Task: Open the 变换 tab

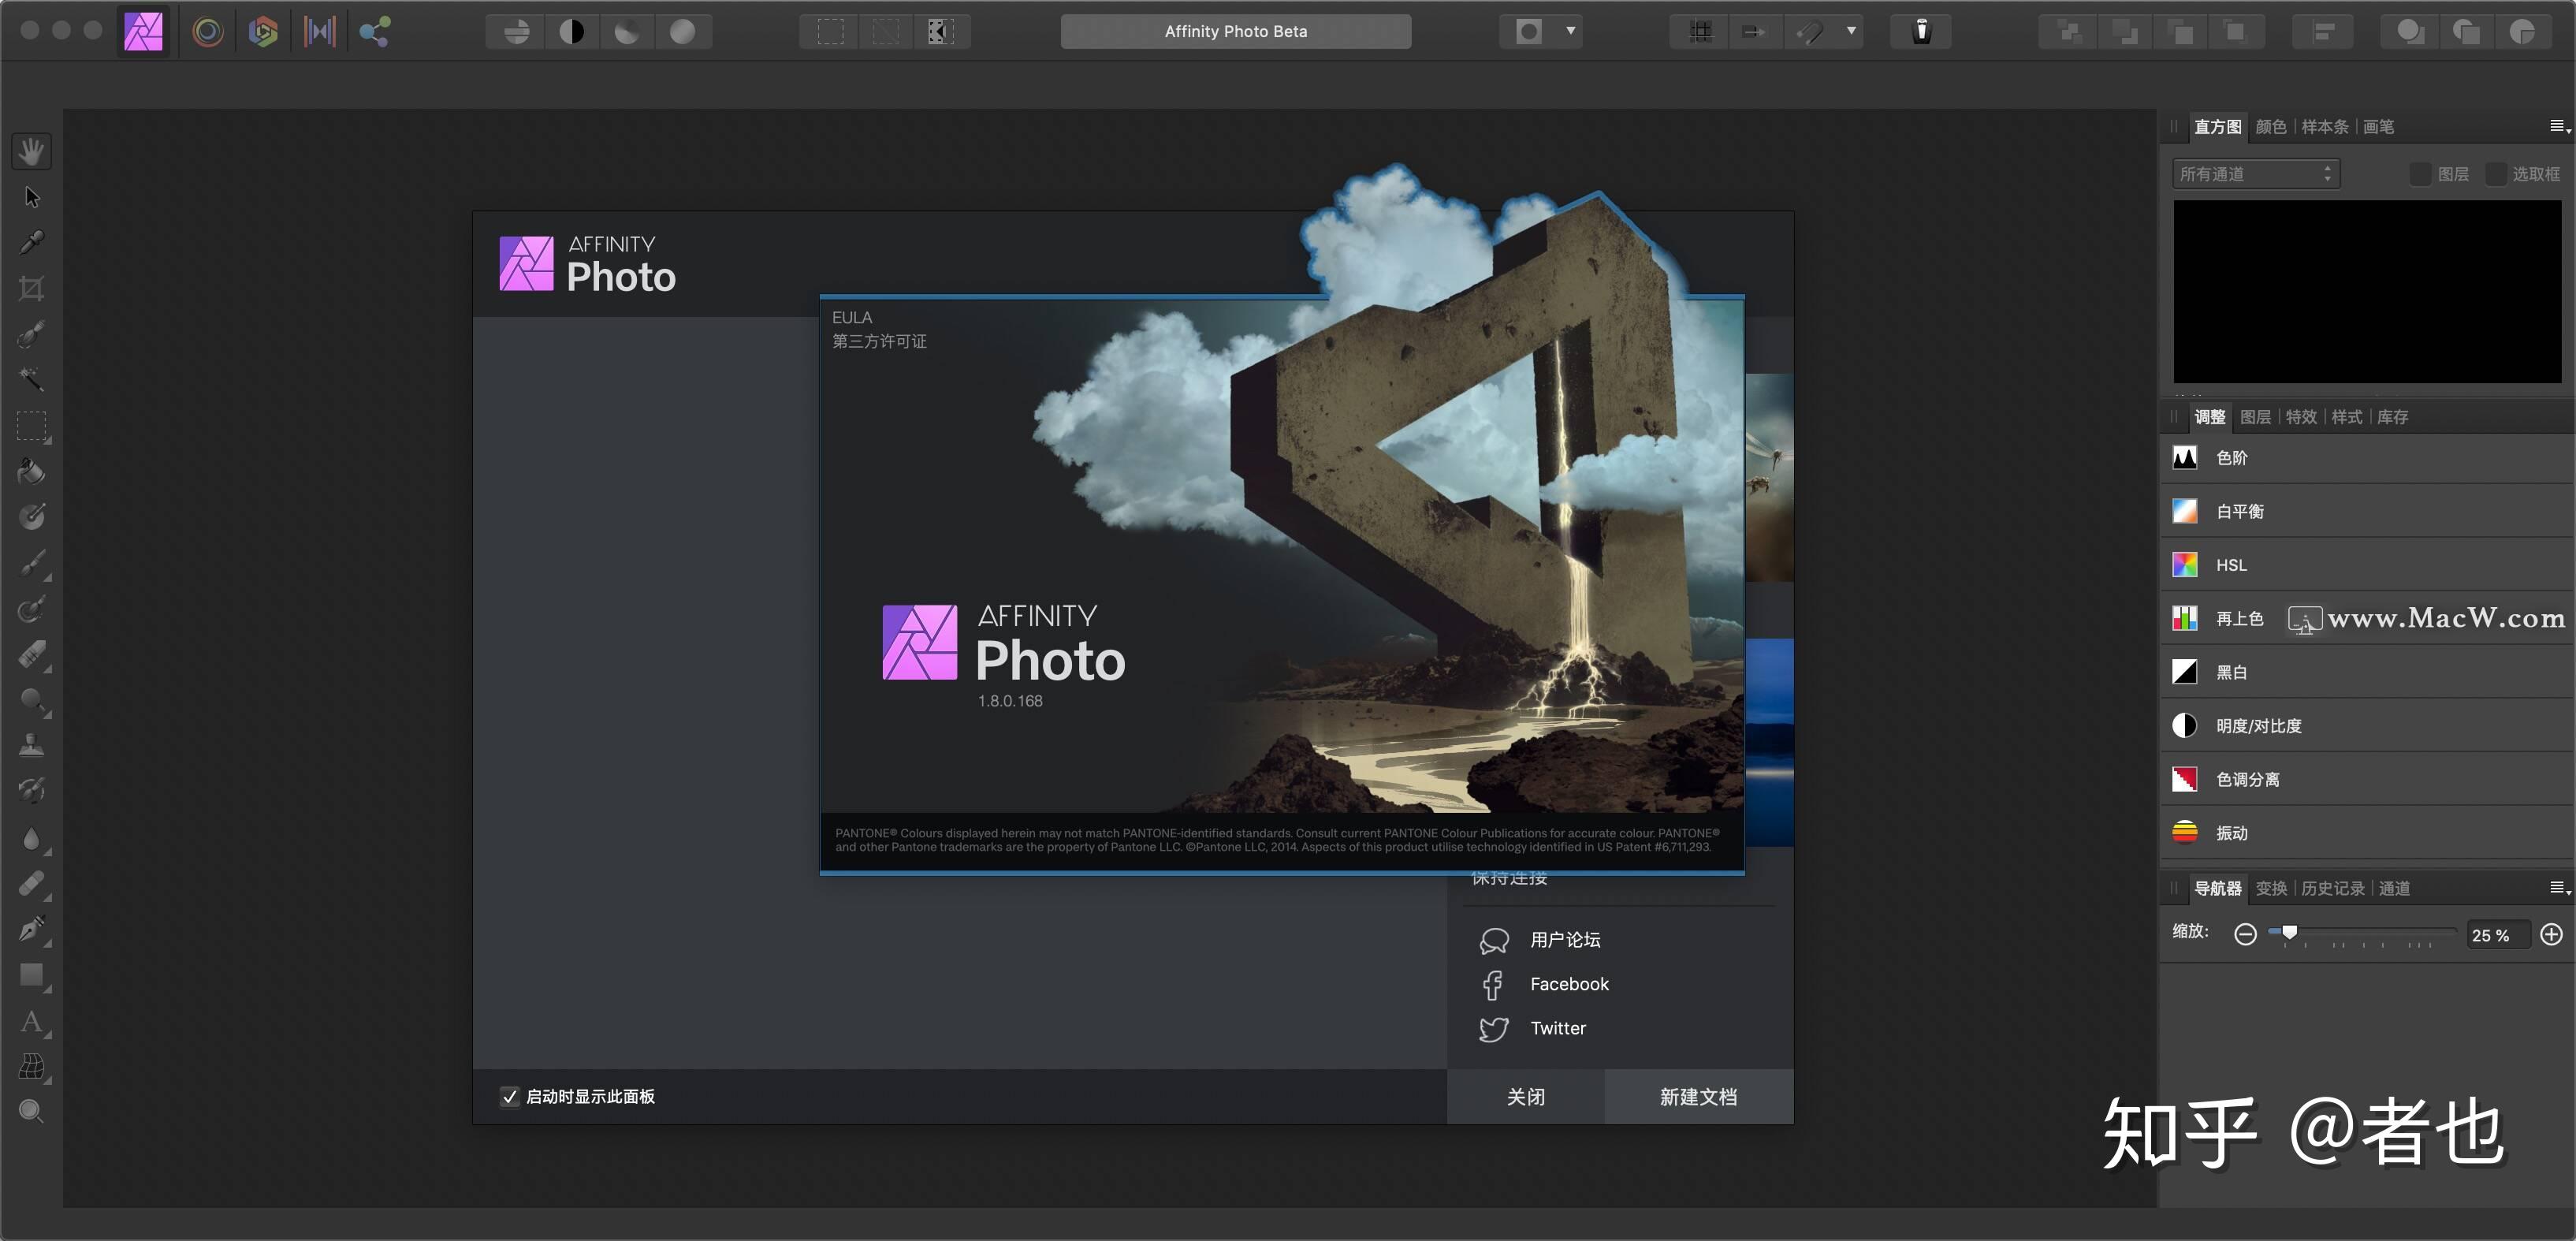Action: [2271, 888]
